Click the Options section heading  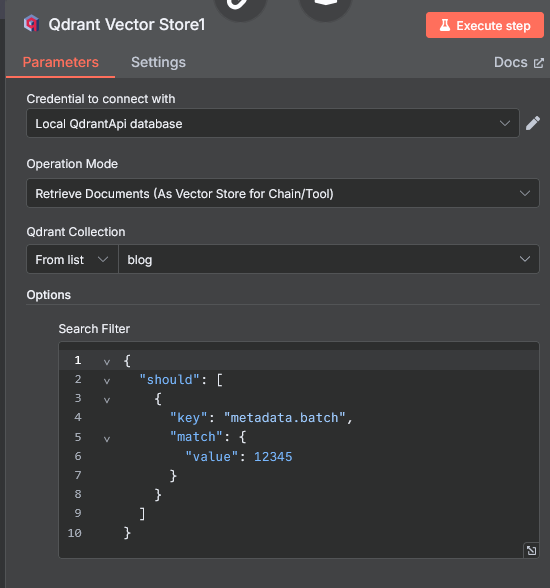pyautogui.click(x=48, y=295)
